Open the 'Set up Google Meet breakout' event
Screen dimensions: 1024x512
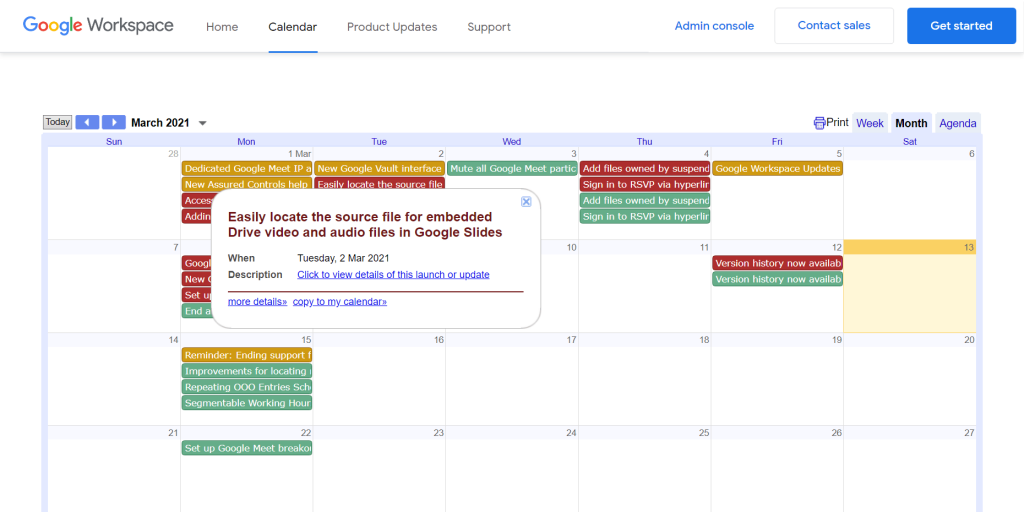tap(247, 448)
